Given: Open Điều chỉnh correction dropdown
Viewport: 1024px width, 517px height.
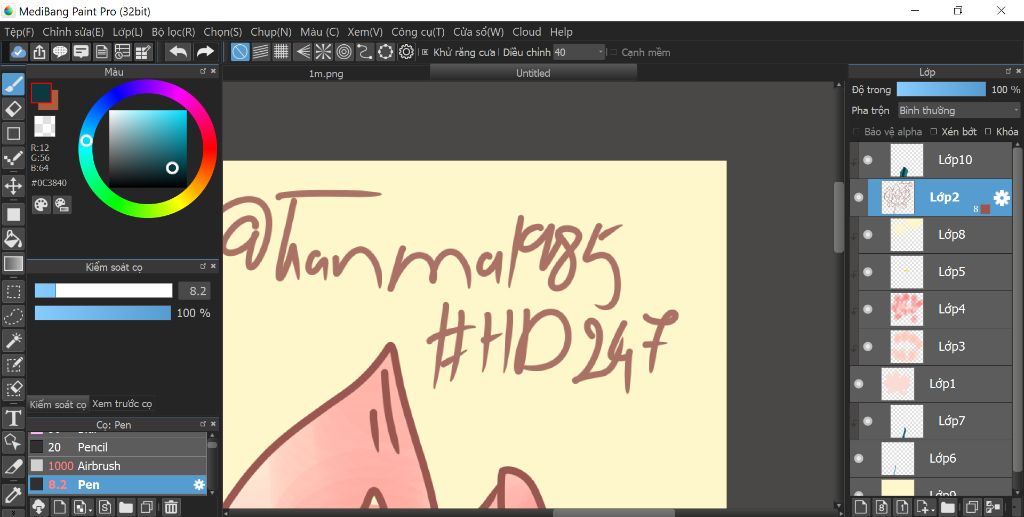Looking at the screenshot, I should 579,52.
